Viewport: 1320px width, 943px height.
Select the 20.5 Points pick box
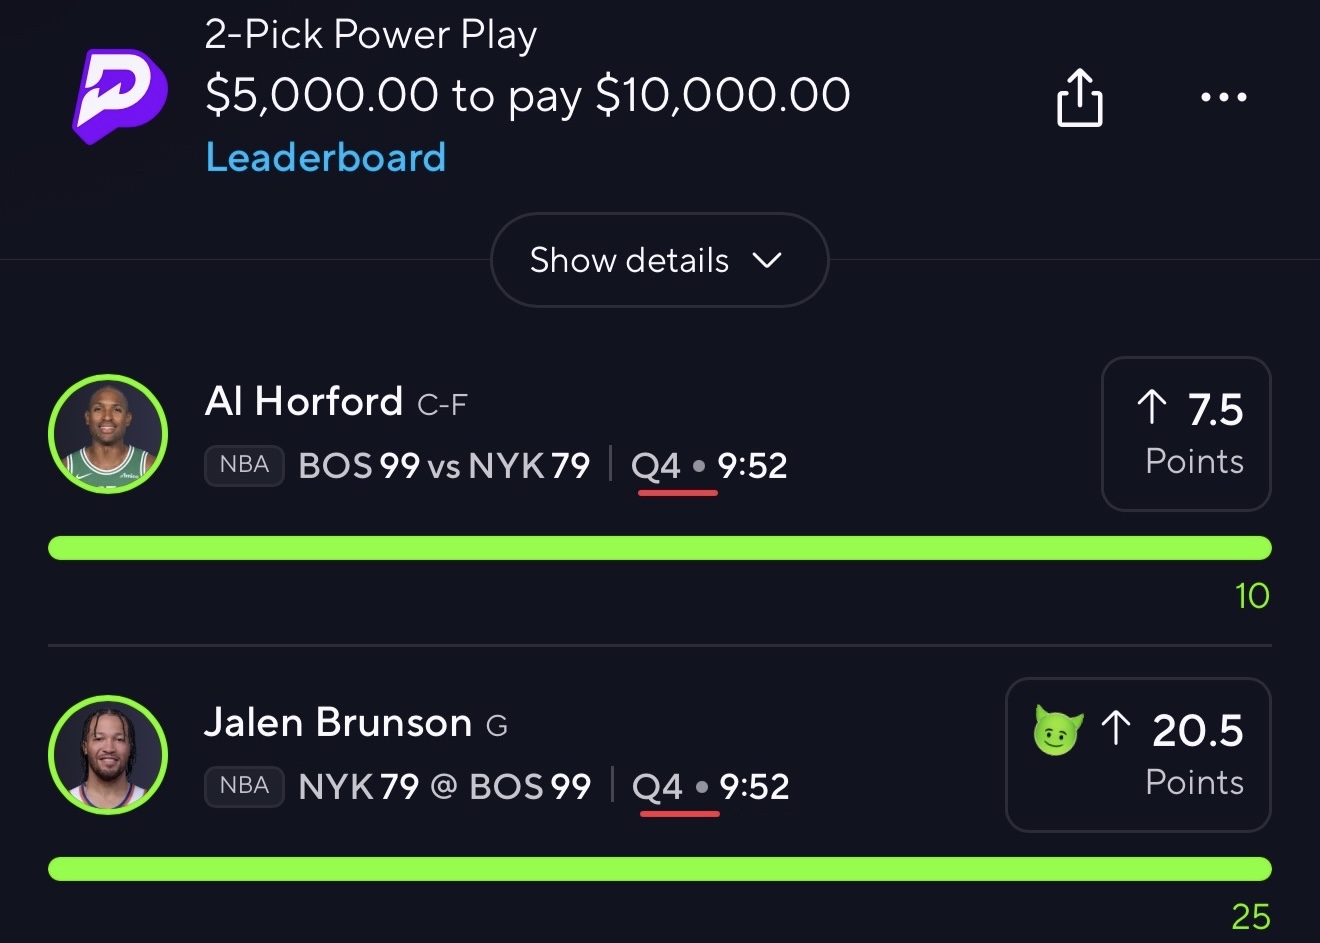(x=1137, y=755)
